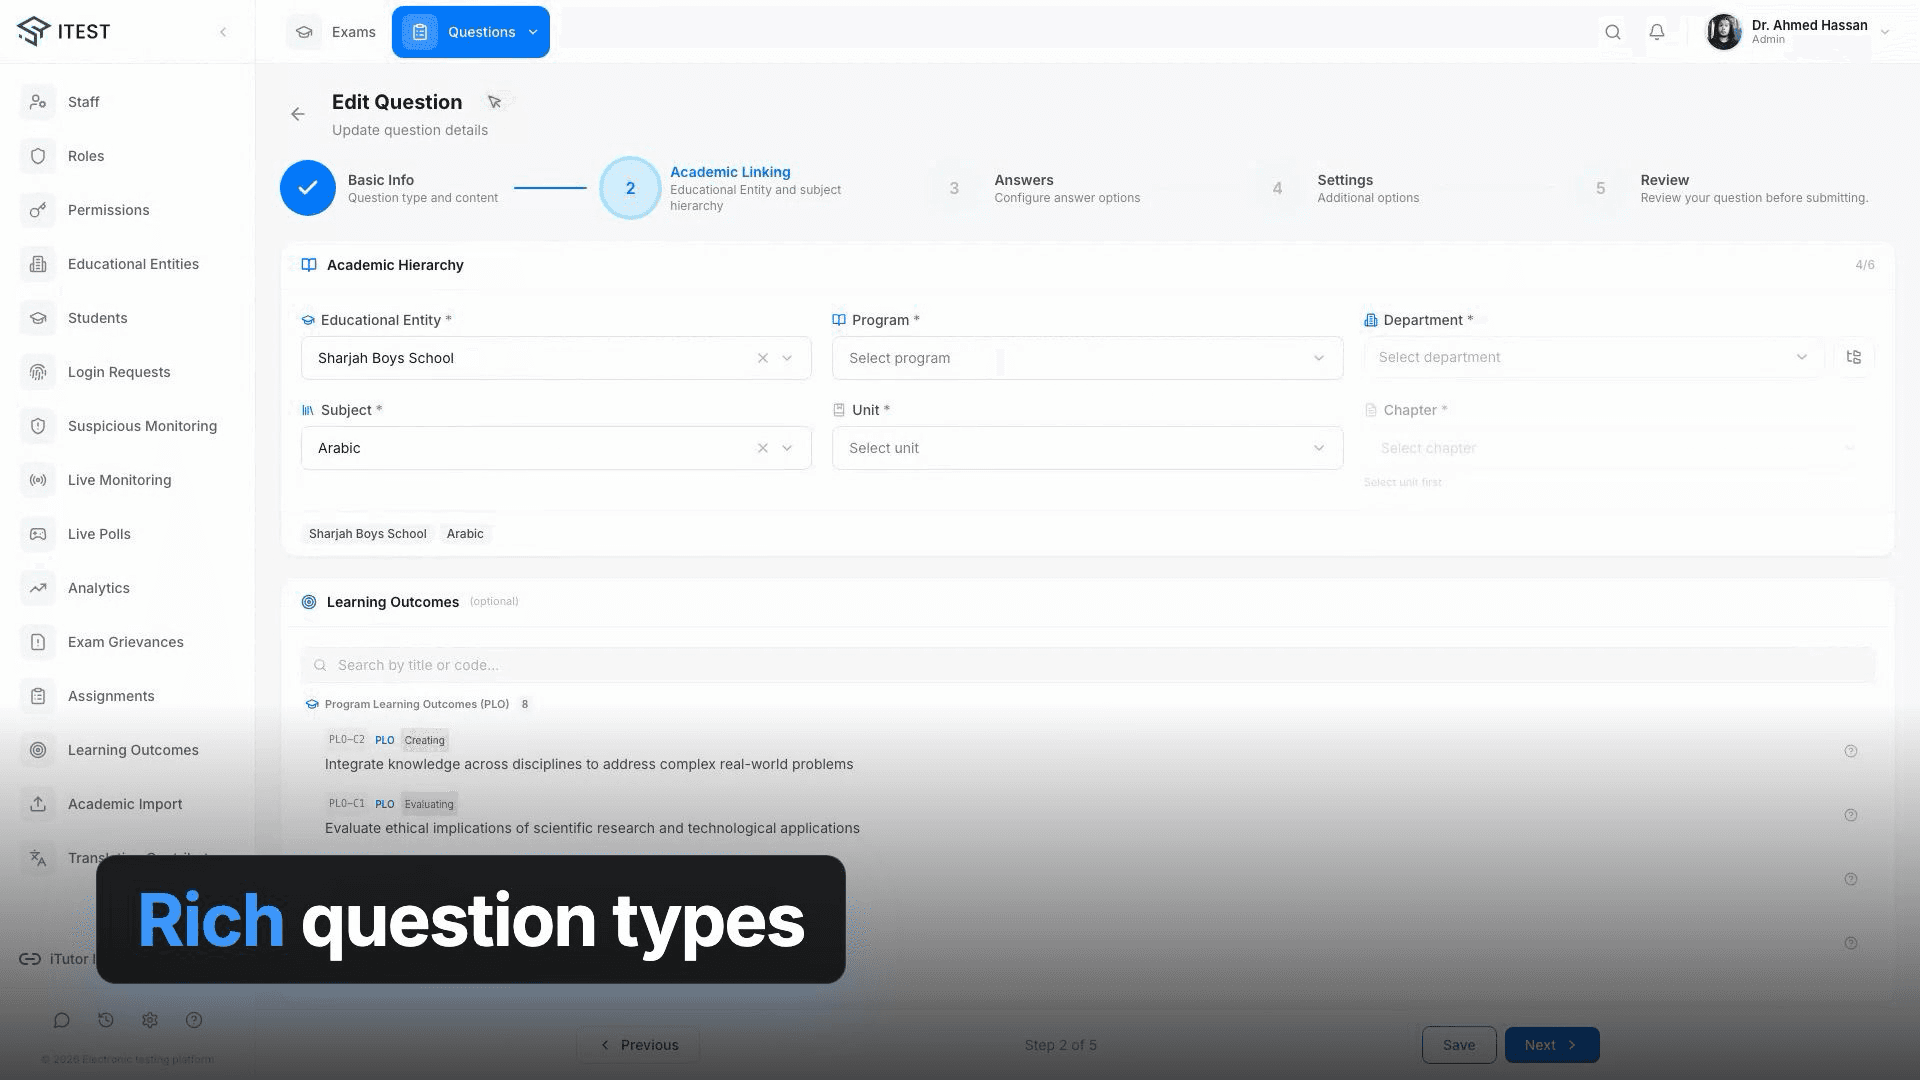This screenshot has width=1920, height=1080.
Task: Open Analytics link in sidebar
Action: pos(99,588)
